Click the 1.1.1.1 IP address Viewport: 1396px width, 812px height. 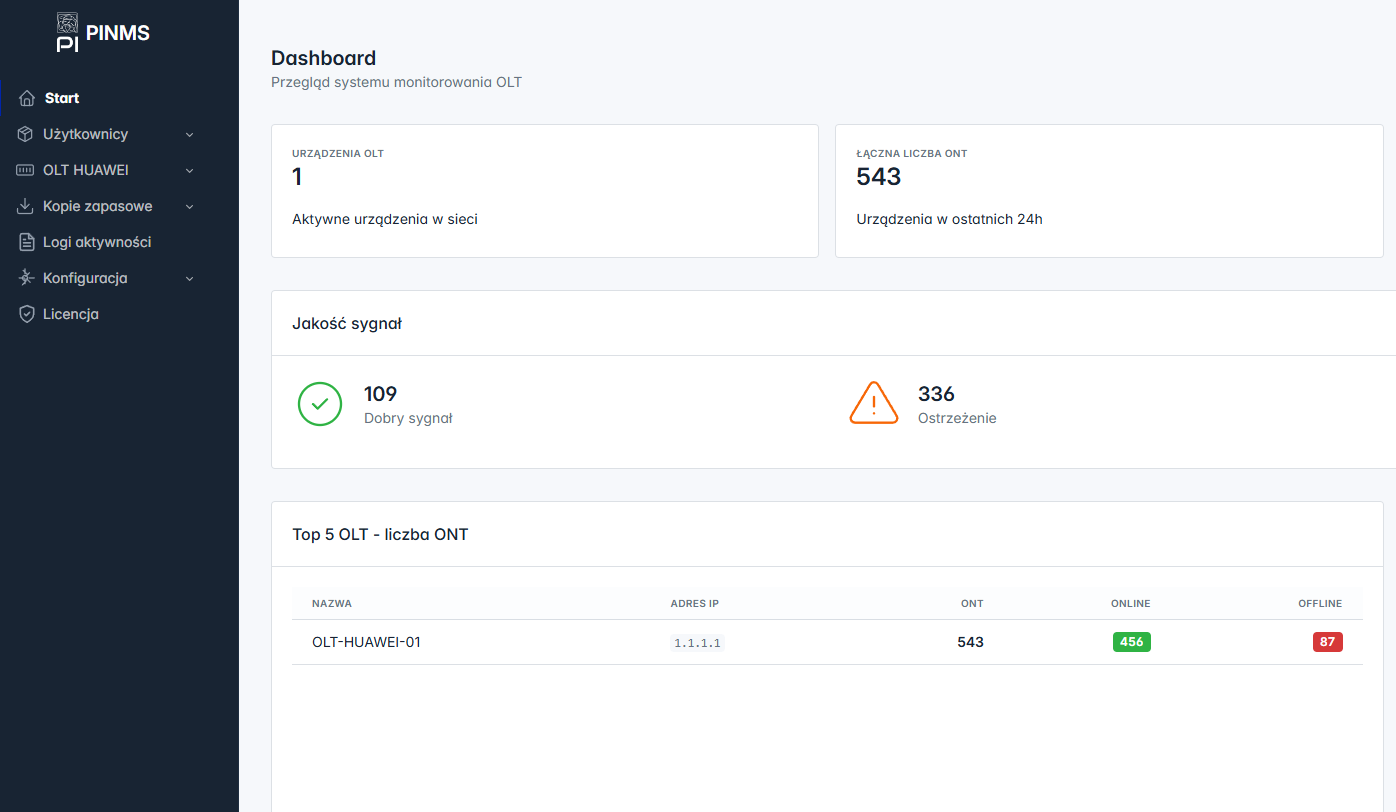coord(697,643)
